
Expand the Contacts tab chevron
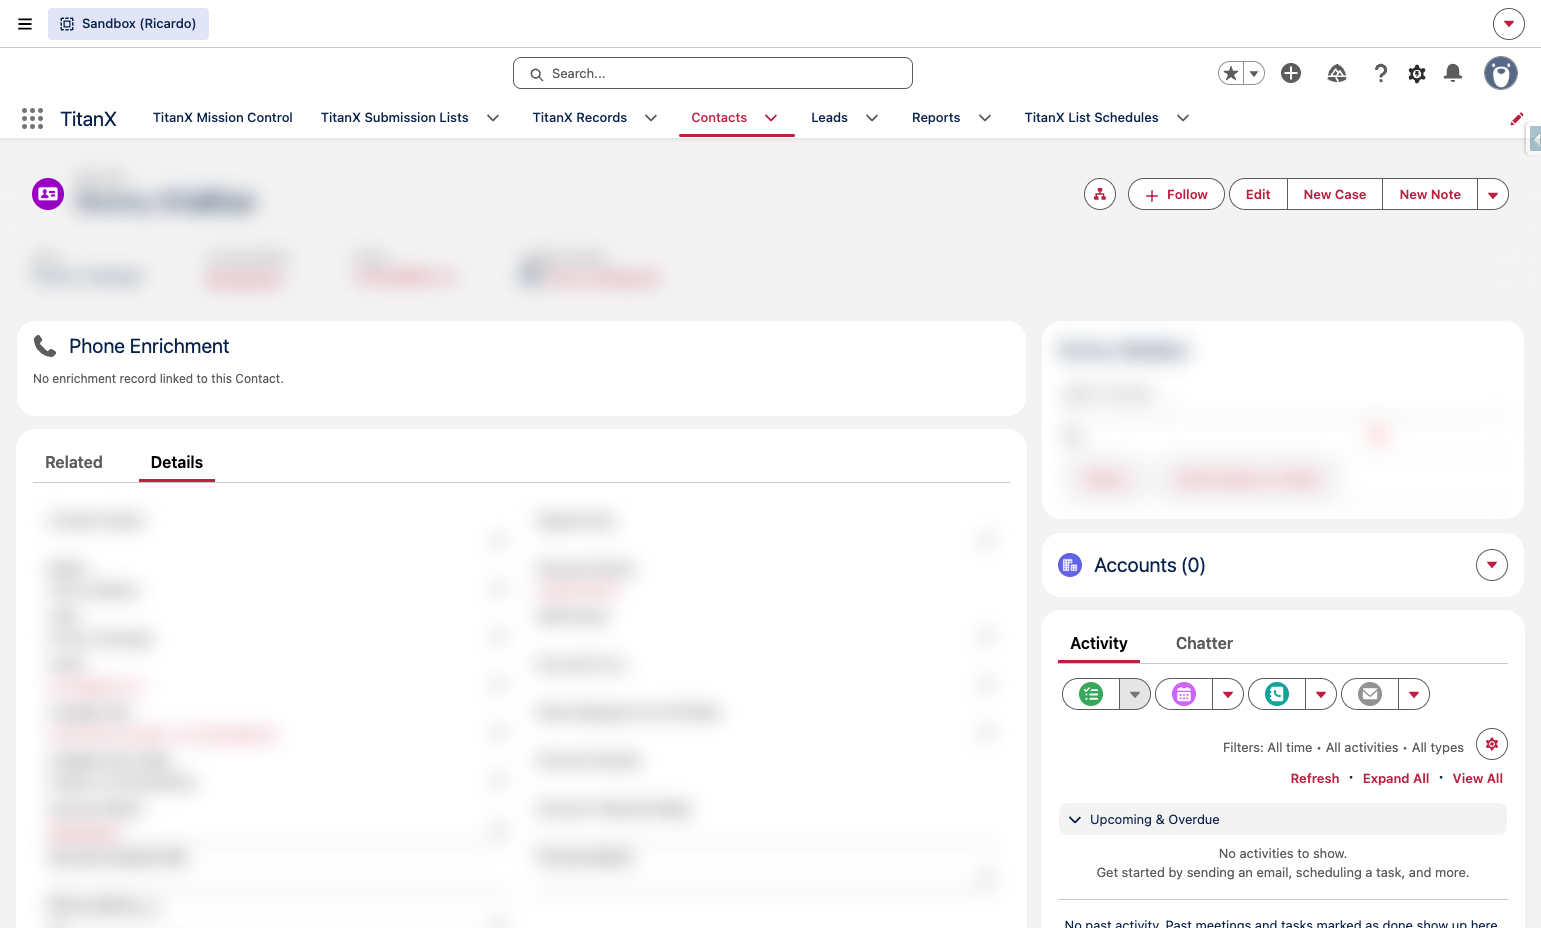(771, 118)
